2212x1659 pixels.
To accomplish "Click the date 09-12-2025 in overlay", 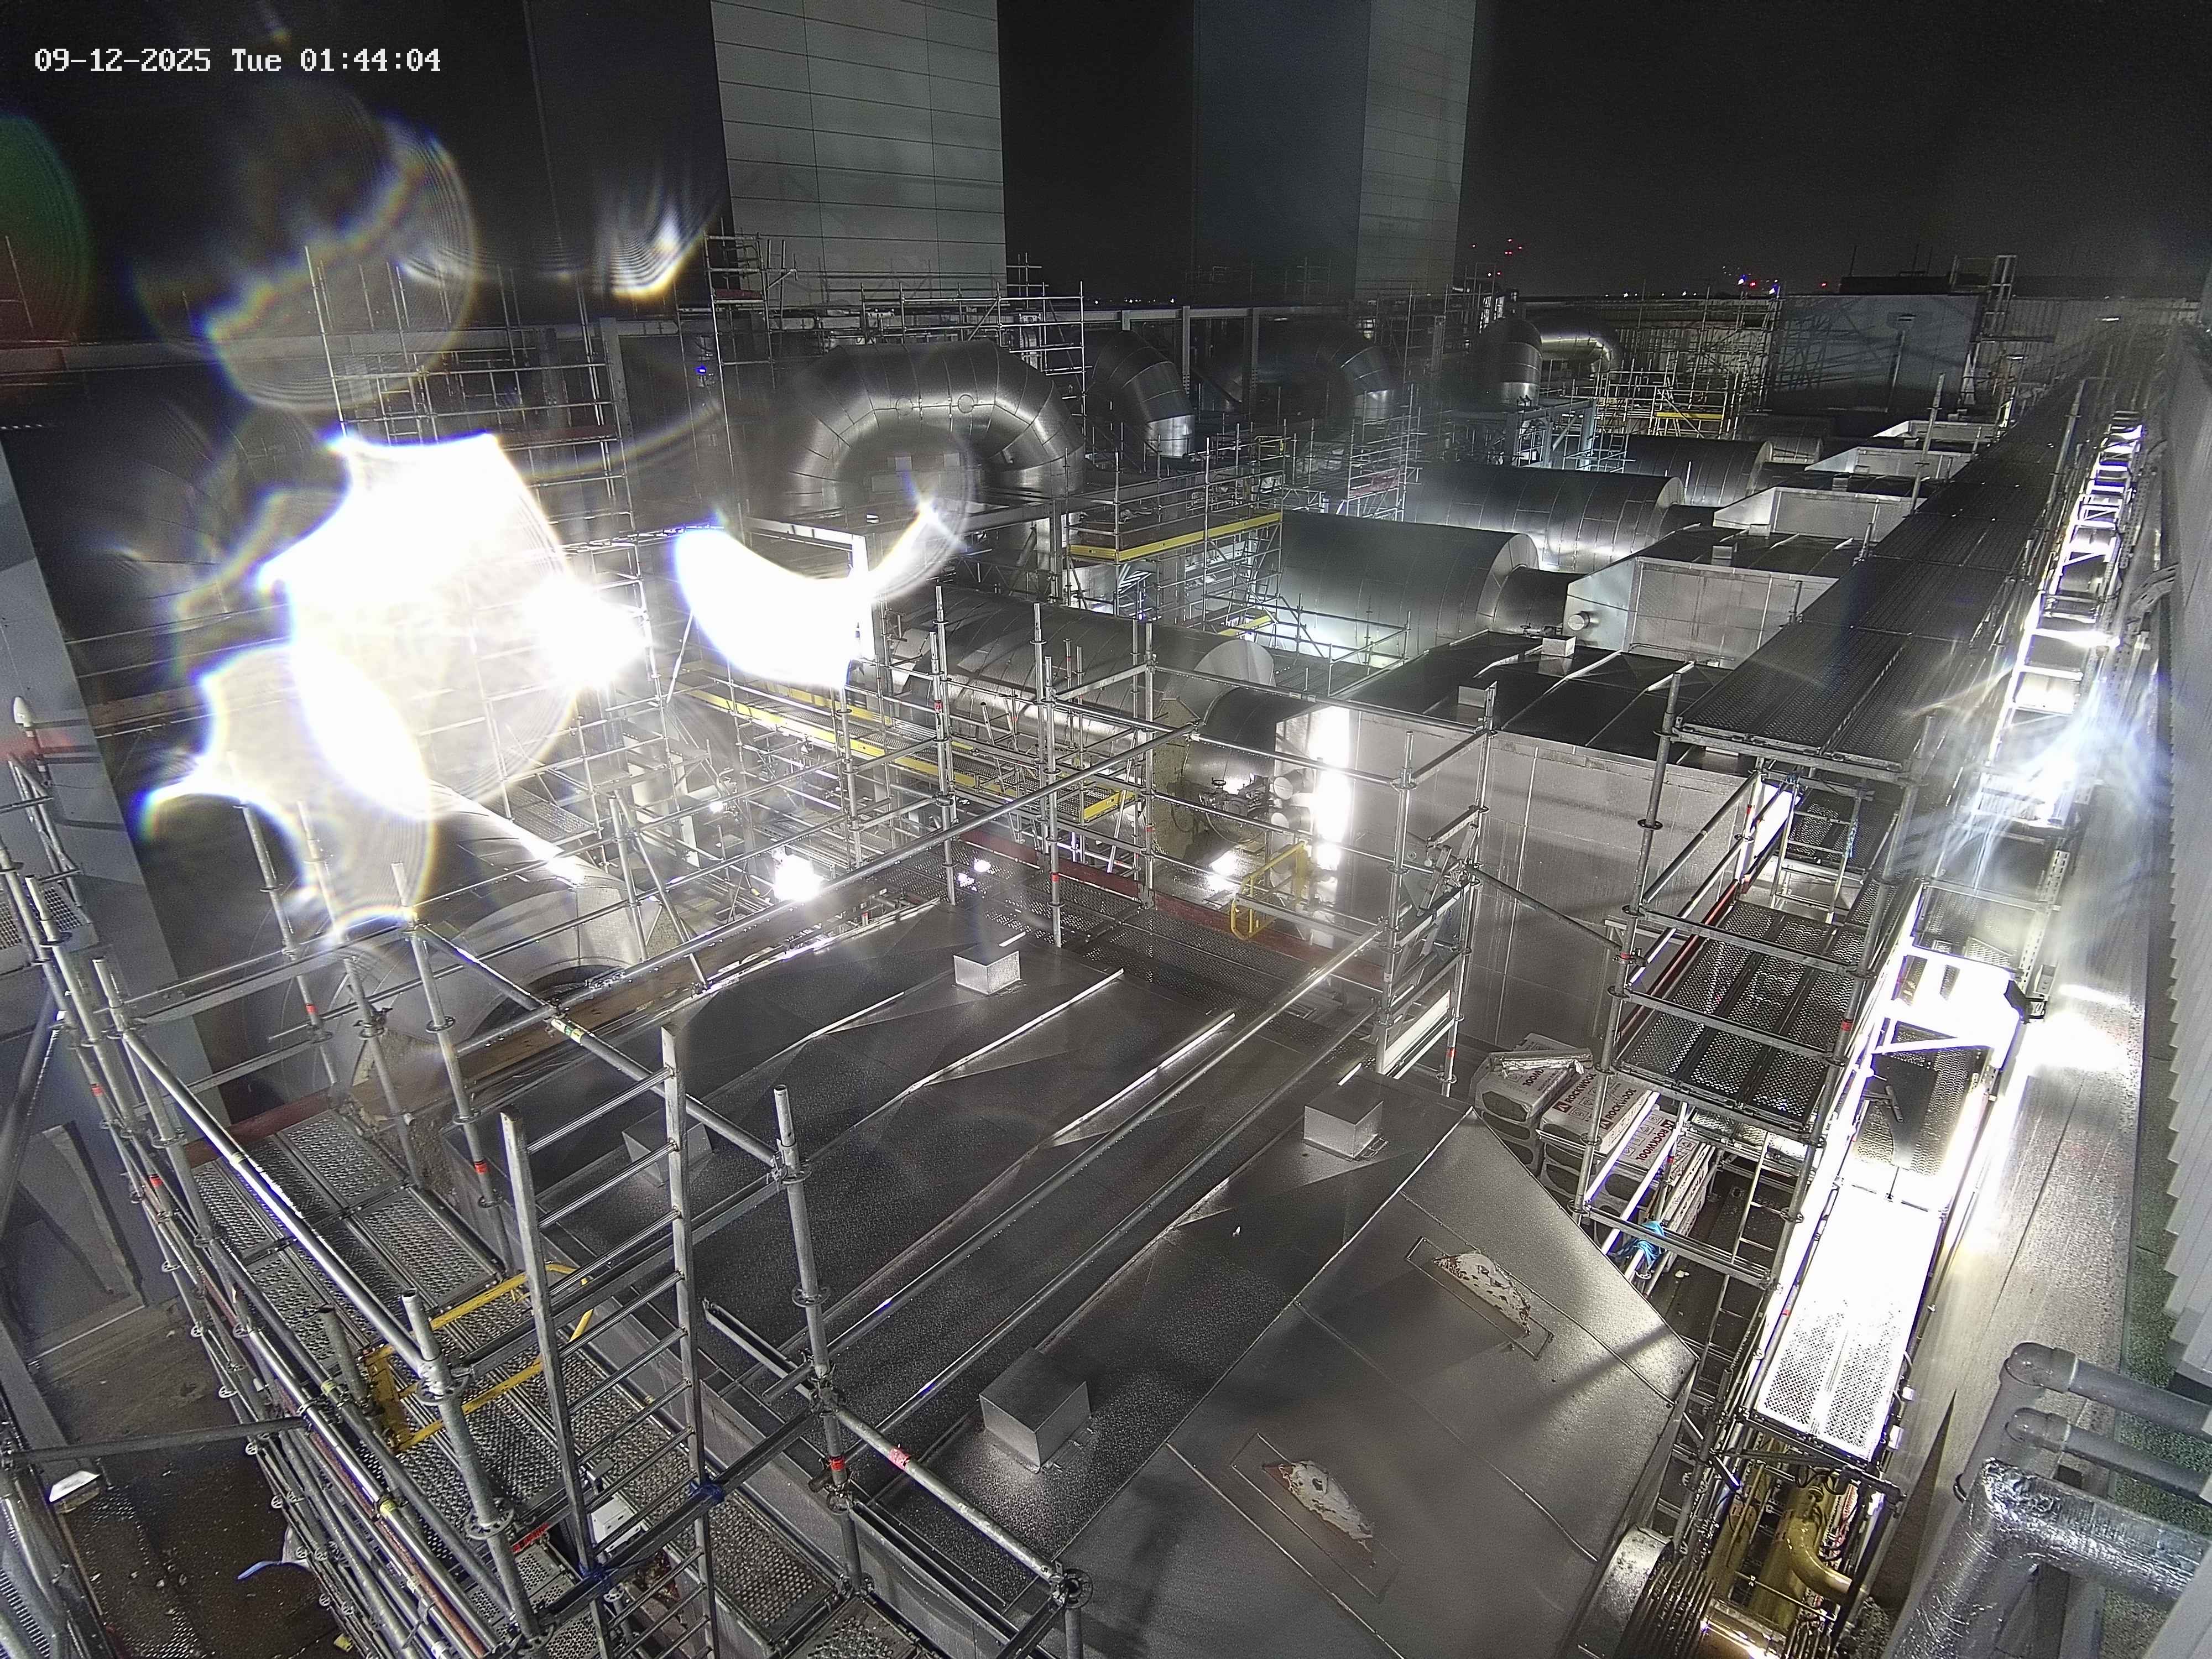I will pyautogui.click(x=122, y=60).
